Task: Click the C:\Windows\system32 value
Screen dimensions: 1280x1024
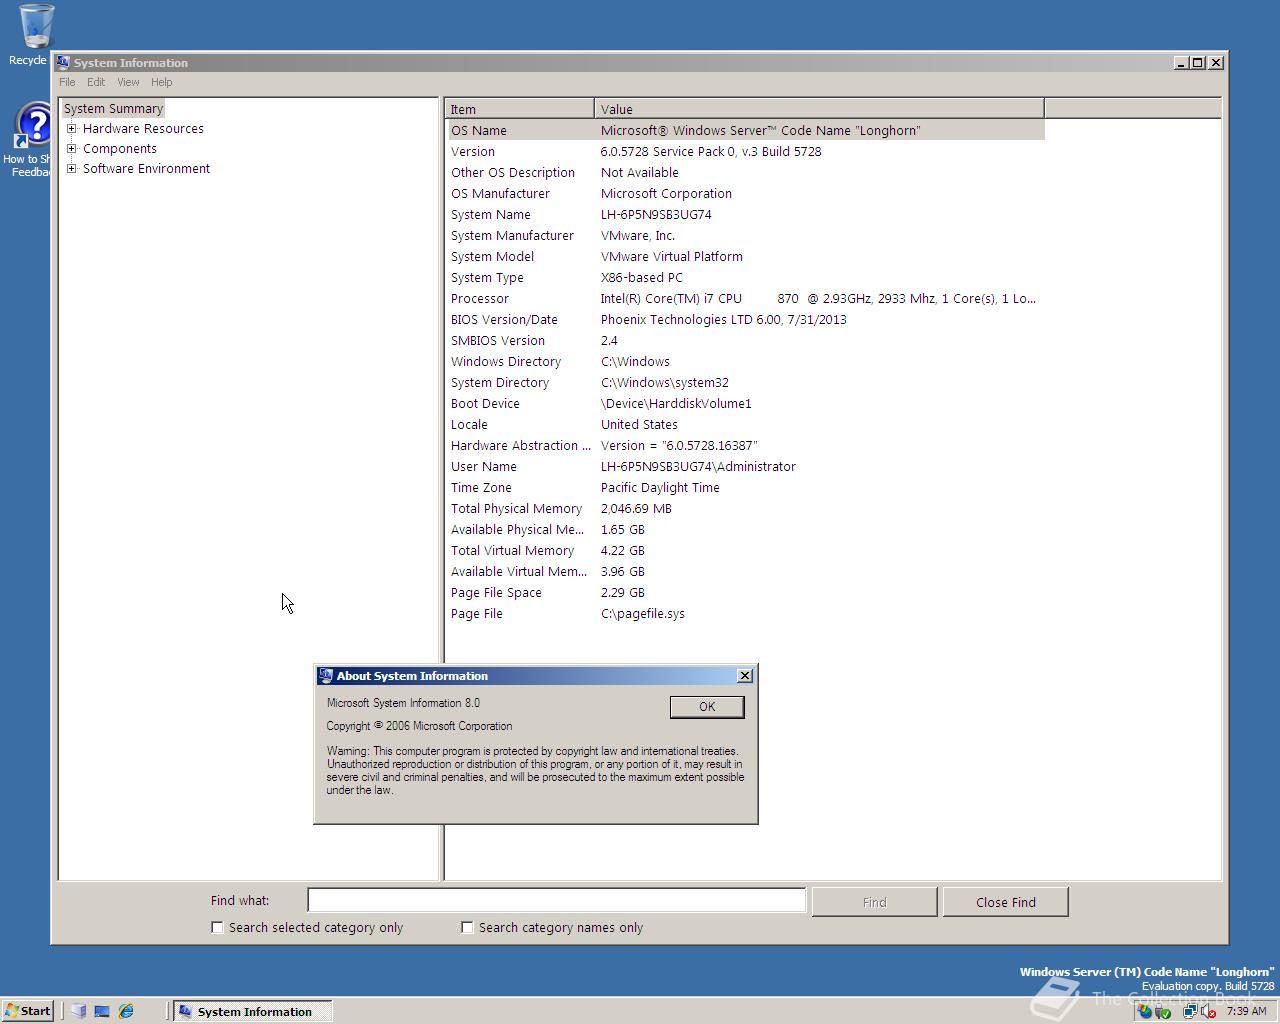Action: click(665, 382)
